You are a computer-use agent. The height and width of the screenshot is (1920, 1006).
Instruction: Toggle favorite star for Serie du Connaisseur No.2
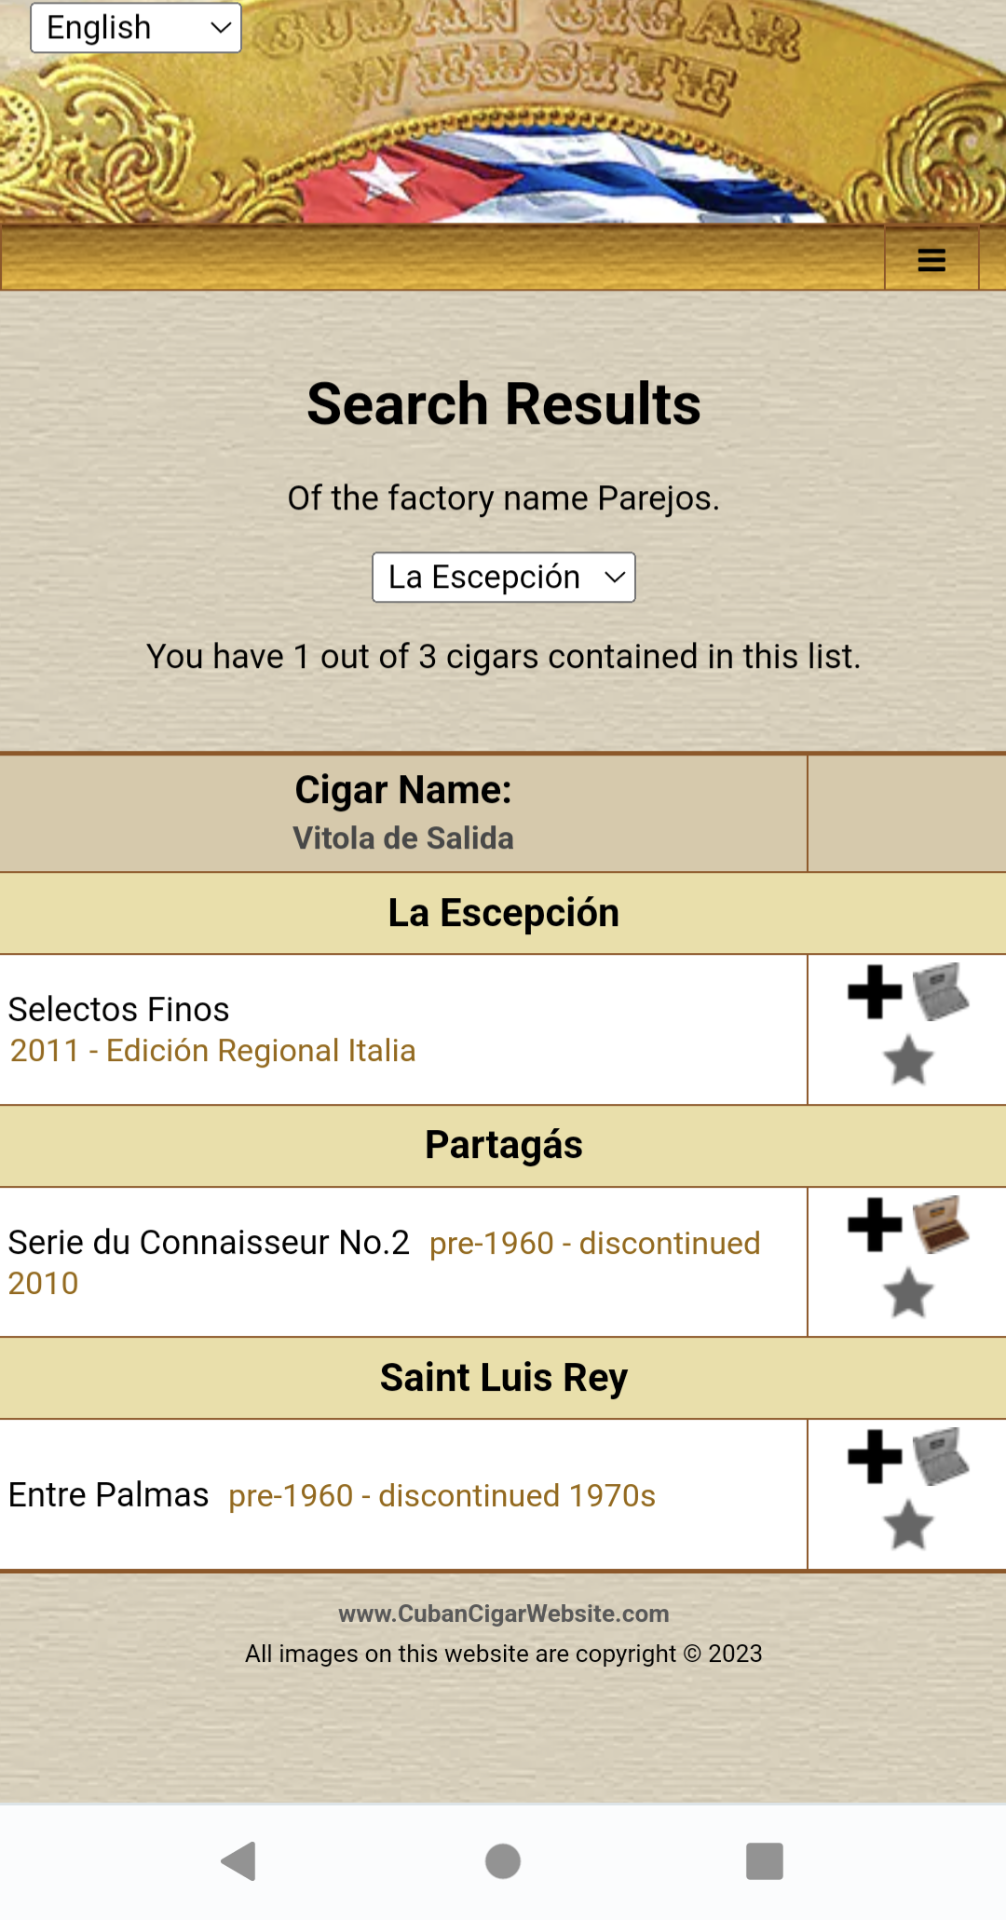click(908, 1293)
